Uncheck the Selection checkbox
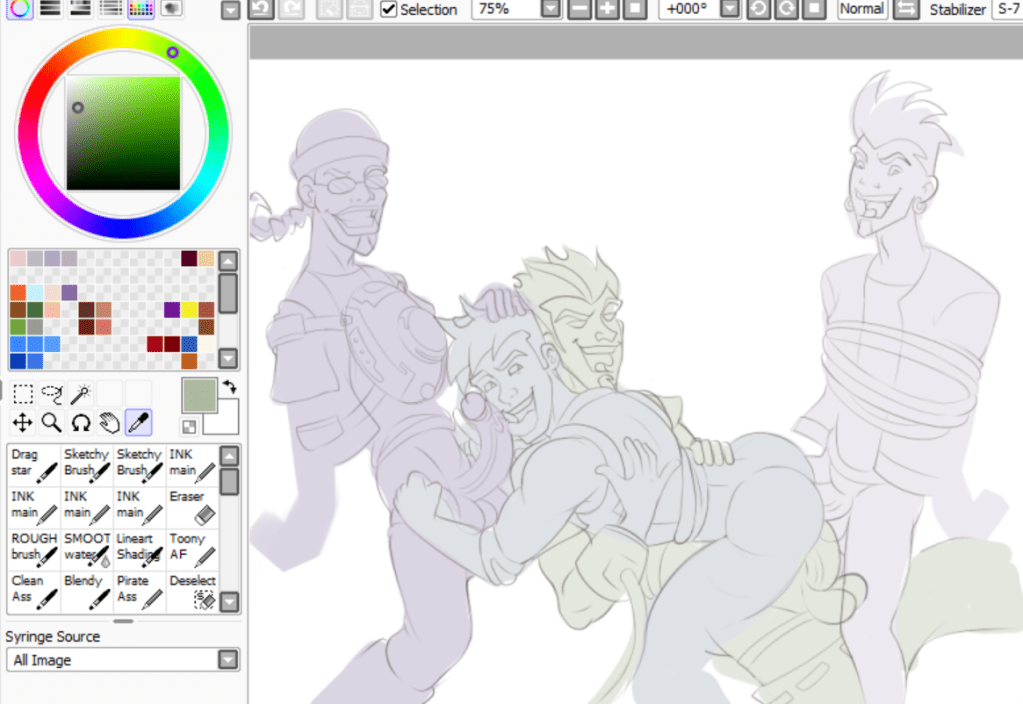1023x704 pixels. tap(389, 9)
